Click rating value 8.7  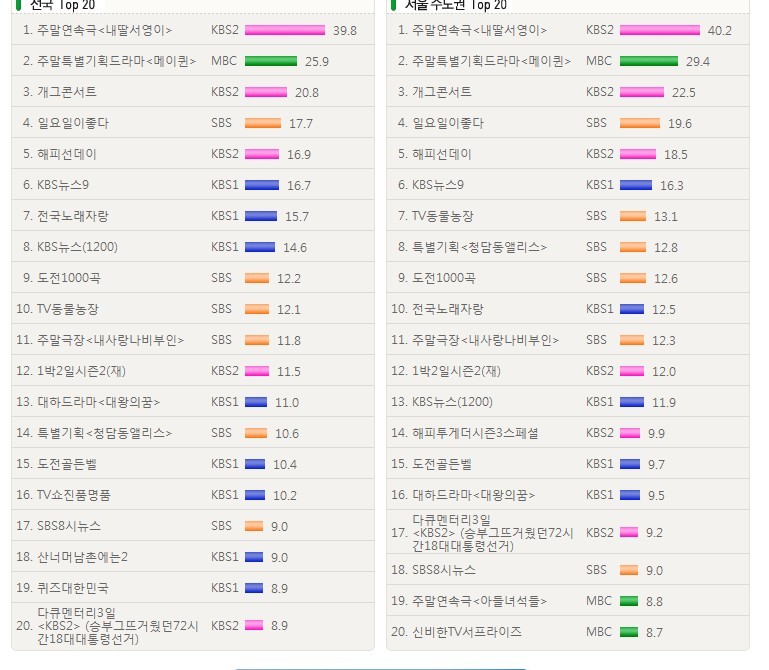[x=654, y=632]
